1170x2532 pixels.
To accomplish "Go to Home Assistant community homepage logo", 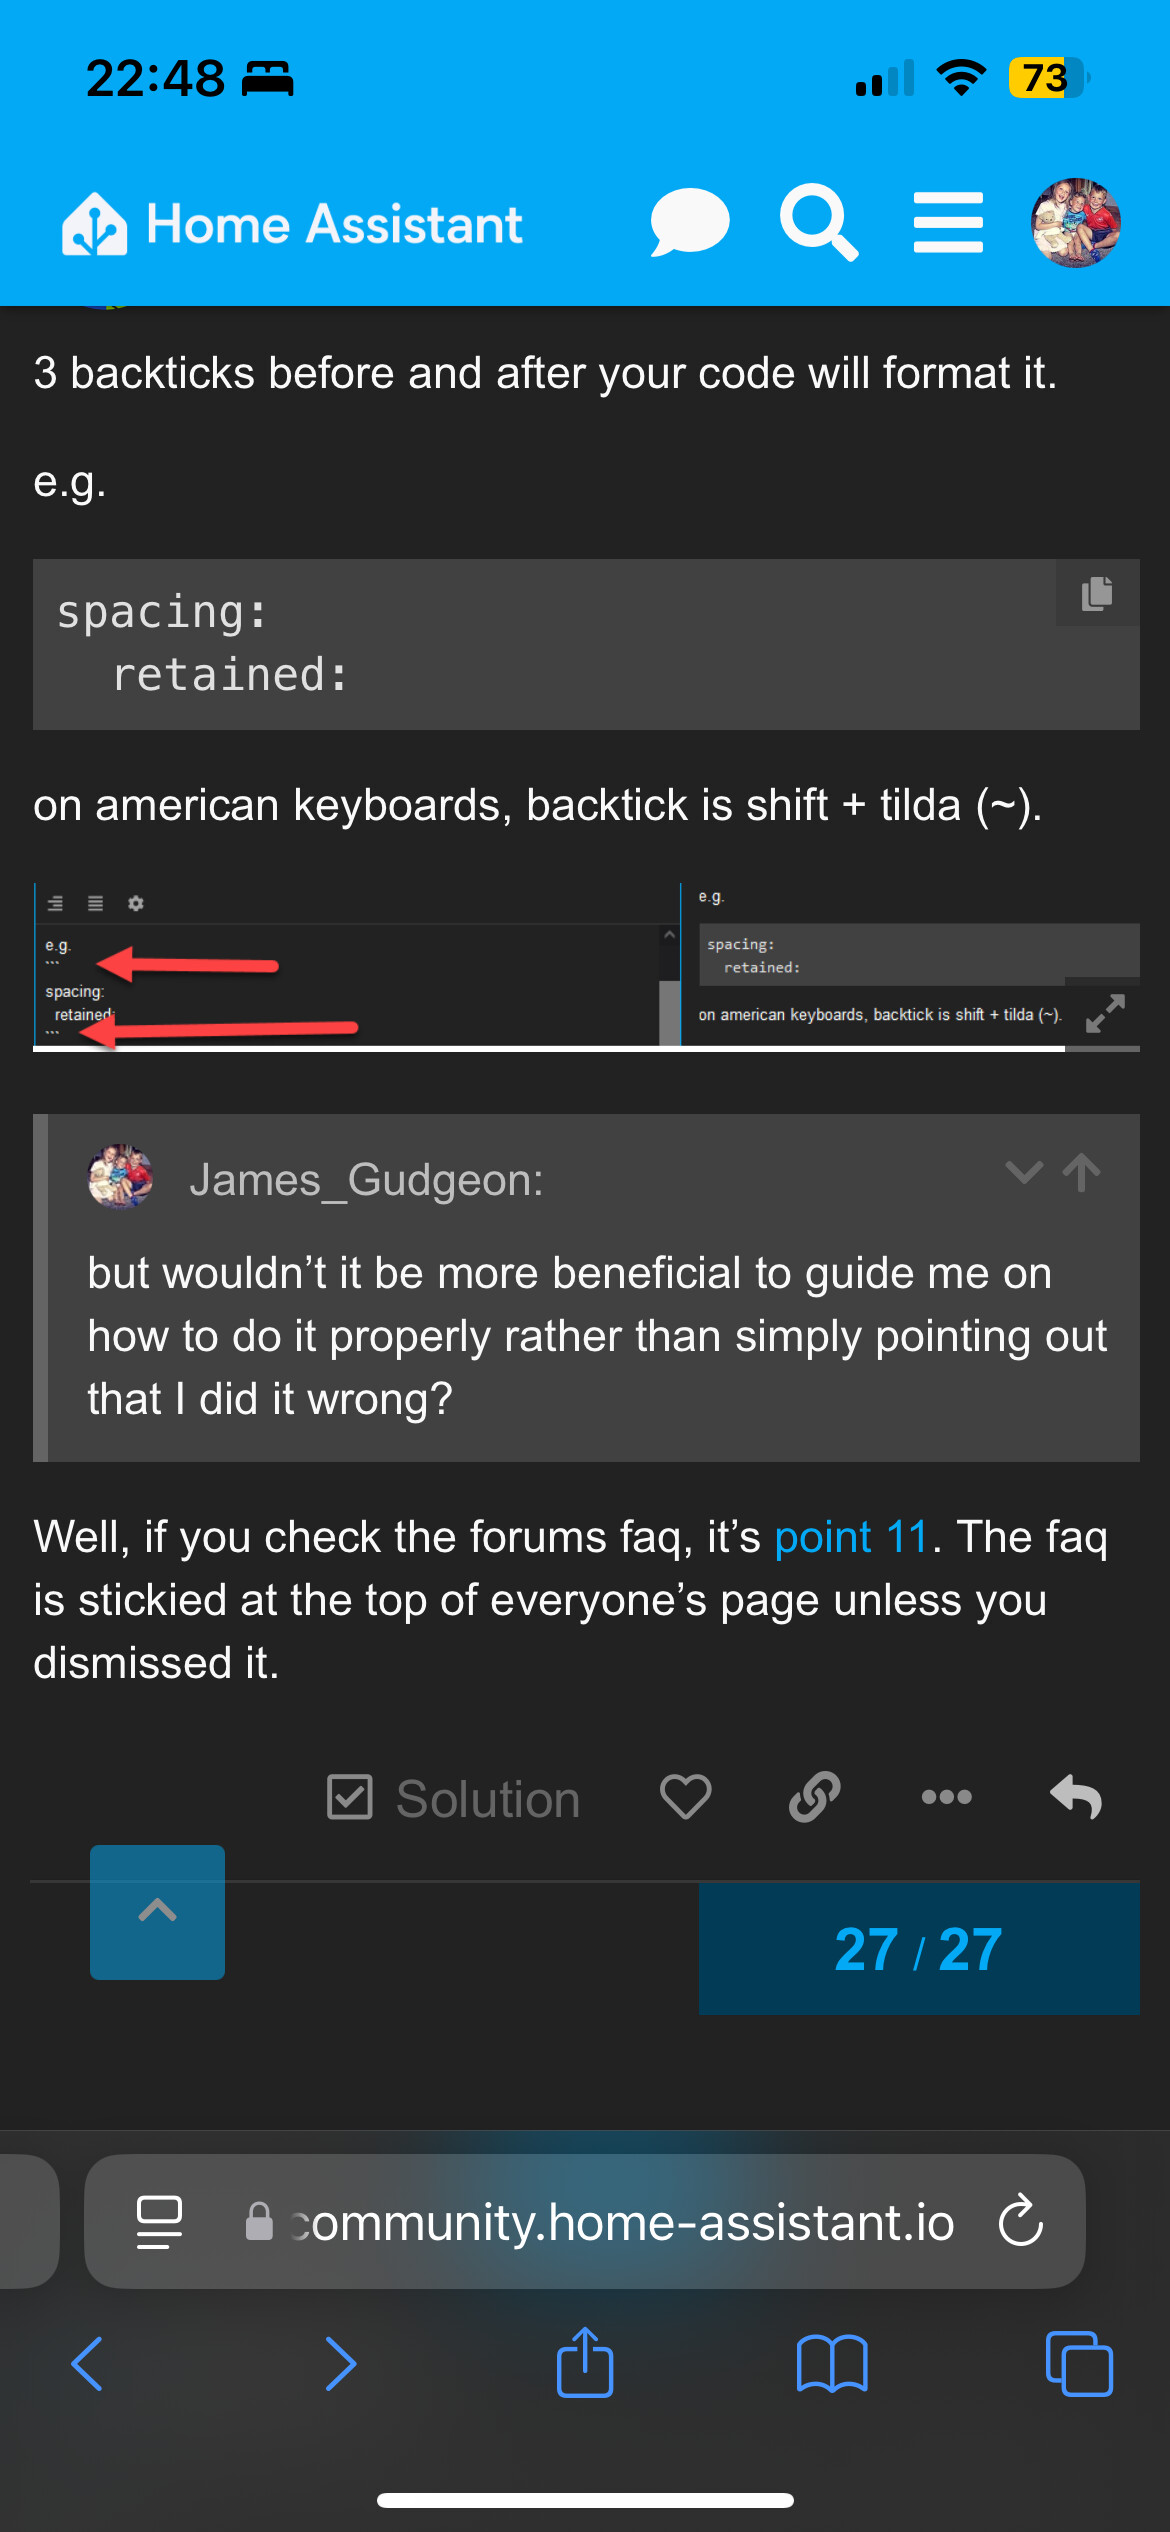I will coord(292,224).
